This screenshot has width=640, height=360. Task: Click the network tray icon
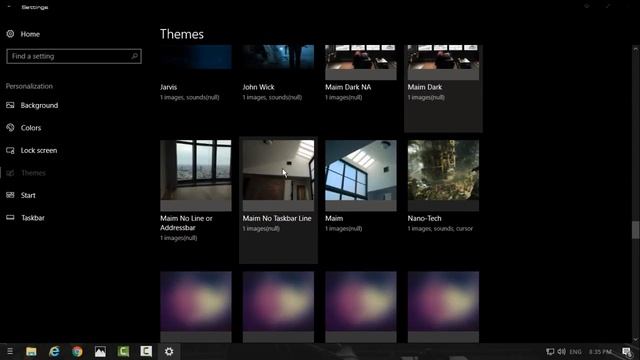[x=550, y=351]
